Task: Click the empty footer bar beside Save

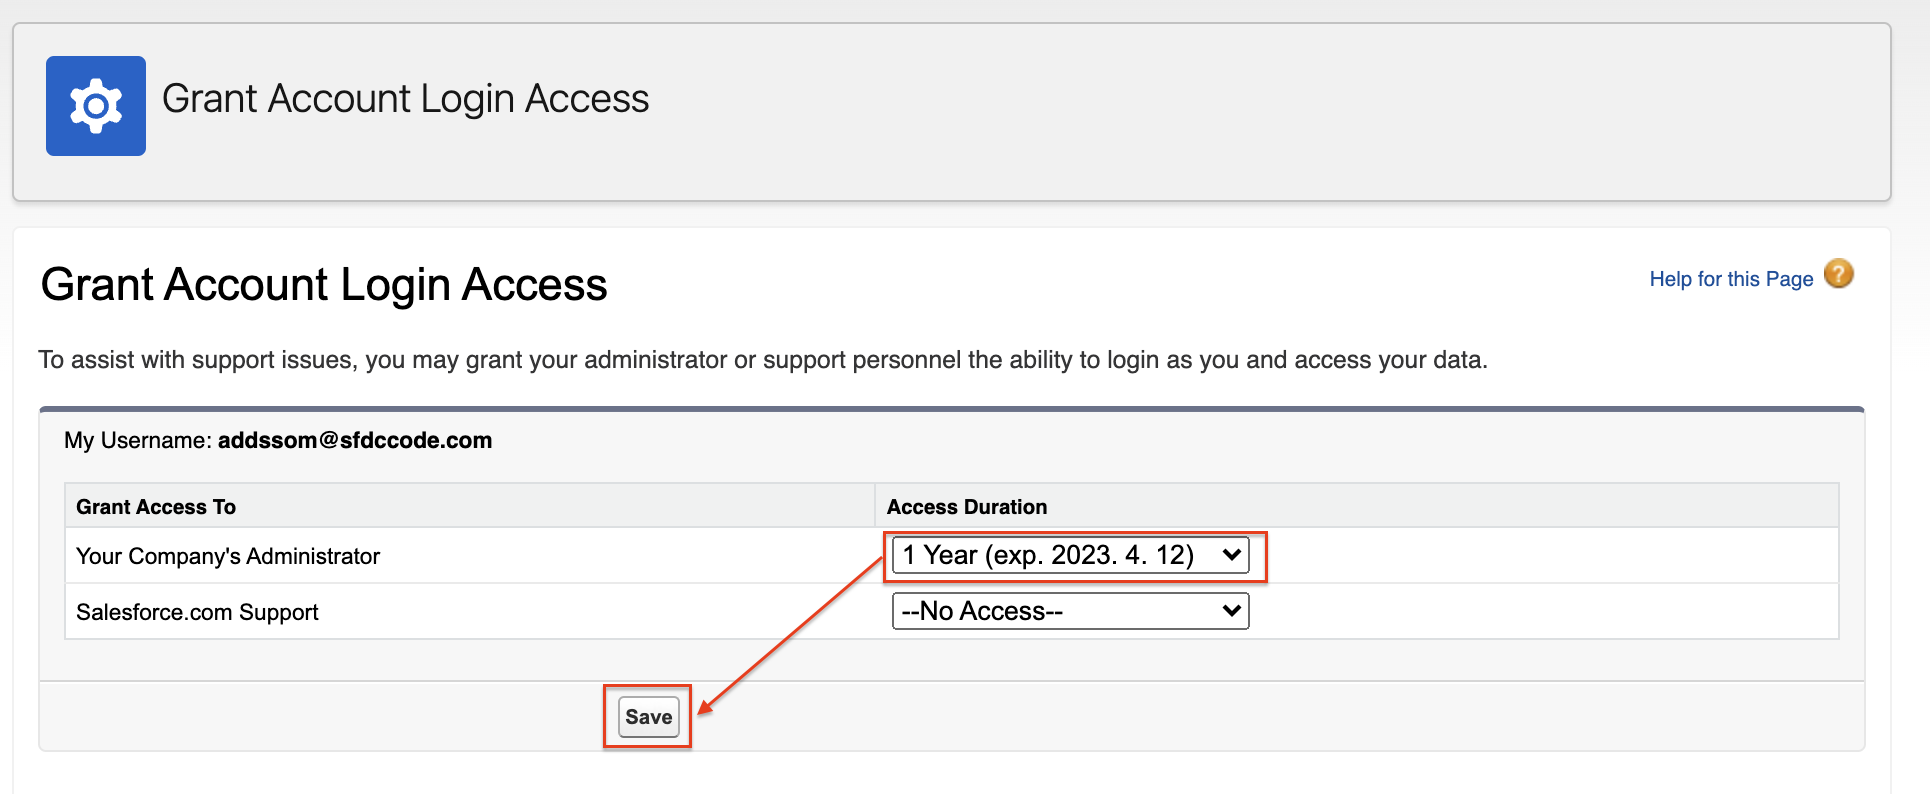Action: tap(1270, 716)
